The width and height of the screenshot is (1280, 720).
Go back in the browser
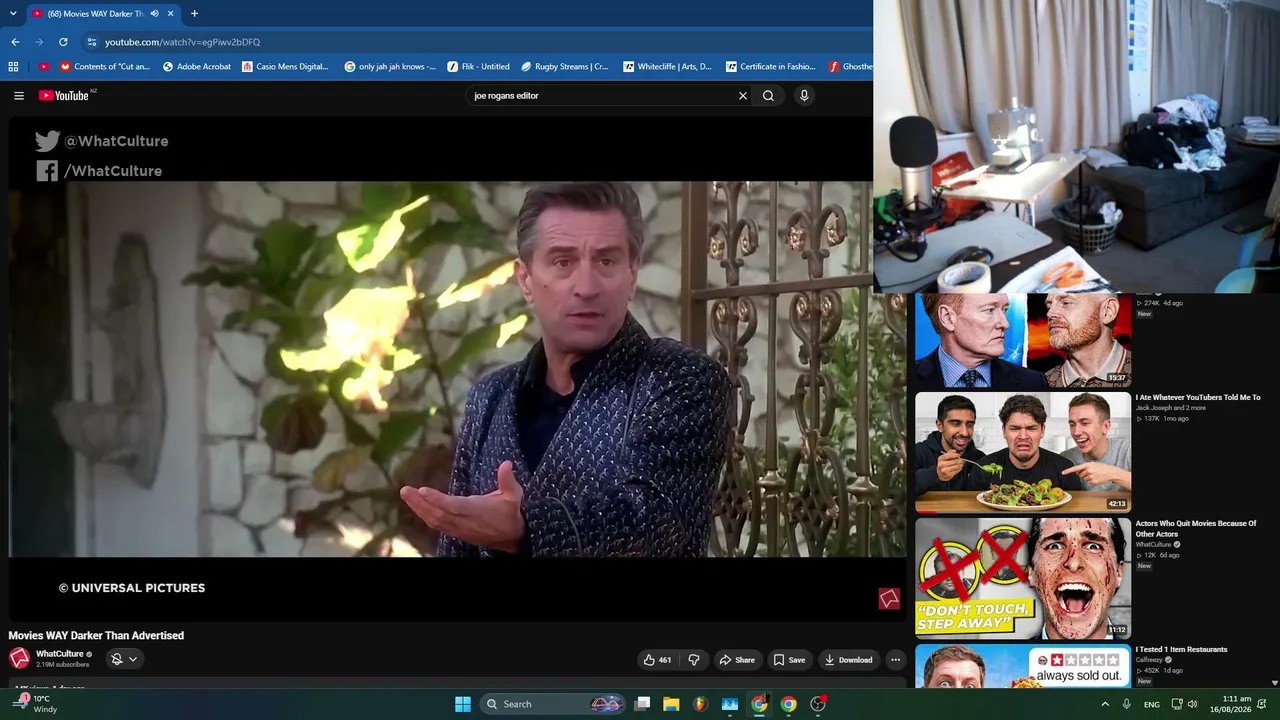15,42
